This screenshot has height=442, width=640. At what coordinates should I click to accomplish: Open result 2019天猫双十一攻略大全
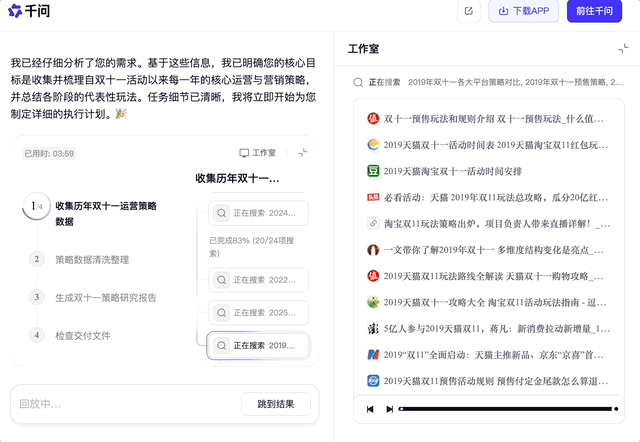(x=495, y=302)
